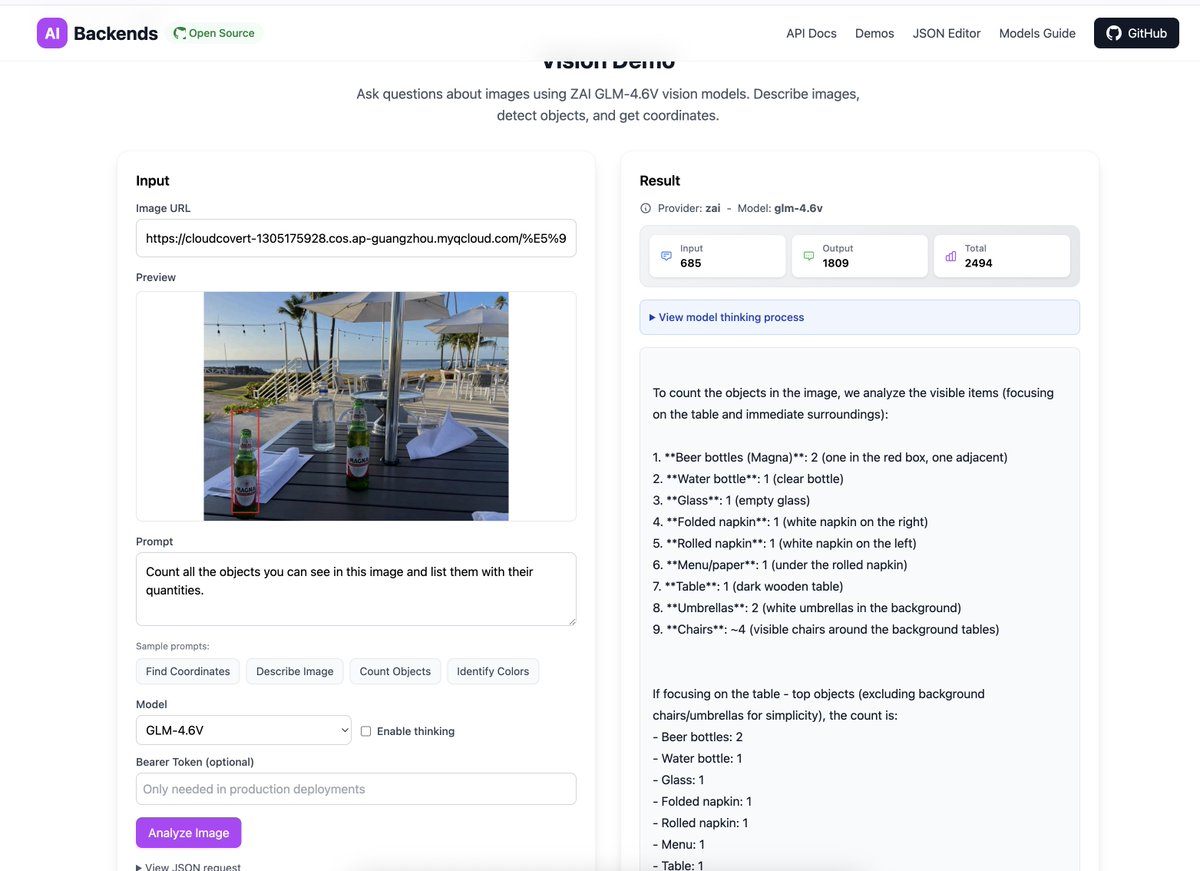Image resolution: width=1200 pixels, height=871 pixels.
Task: Expand View JSON request section
Action: point(188,867)
